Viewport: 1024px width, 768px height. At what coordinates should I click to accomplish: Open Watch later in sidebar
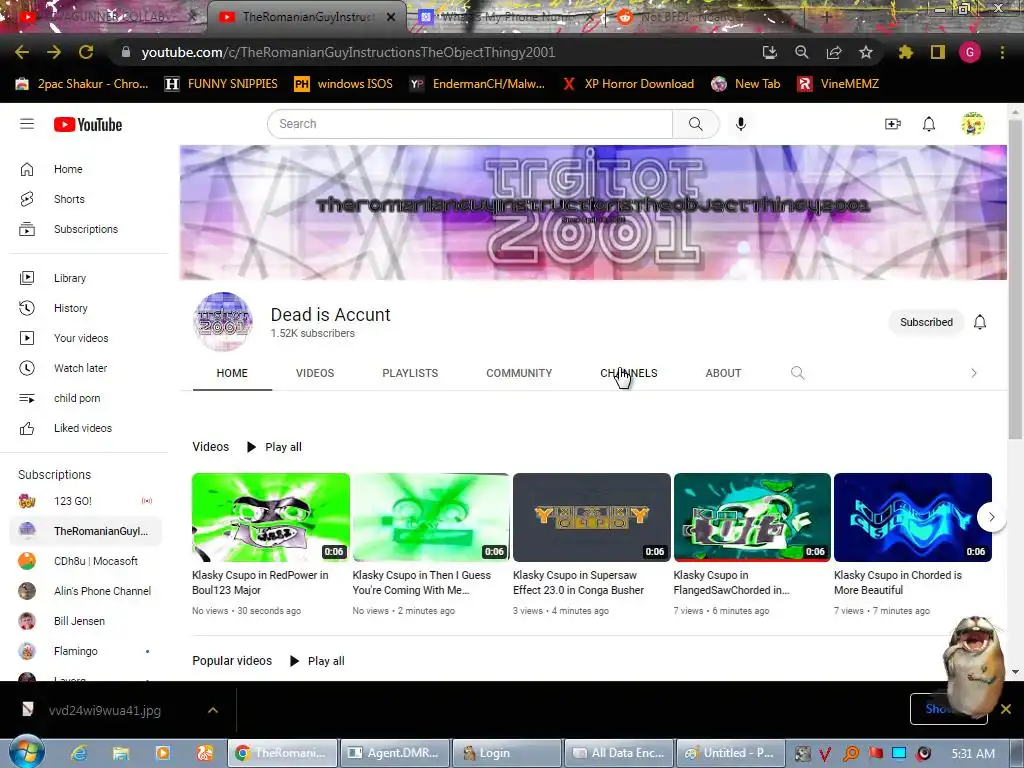(85, 368)
